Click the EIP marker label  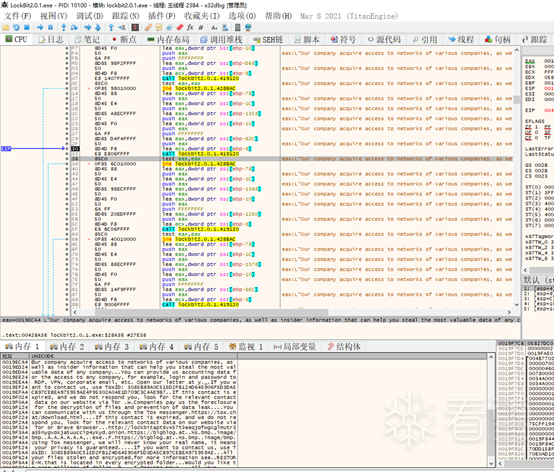pyautogui.click(x=6, y=149)
